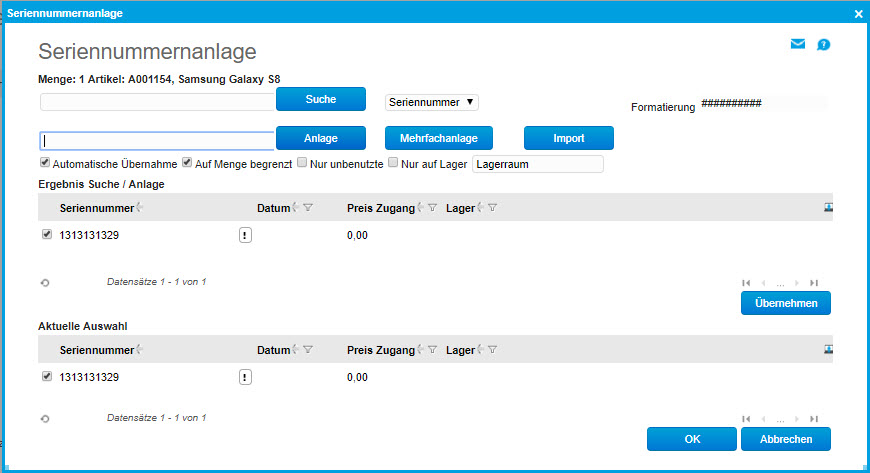Viewport: 870px width, 473px height.
Task: Open the help speech bubble icon
Action: [x=824, y=44]
